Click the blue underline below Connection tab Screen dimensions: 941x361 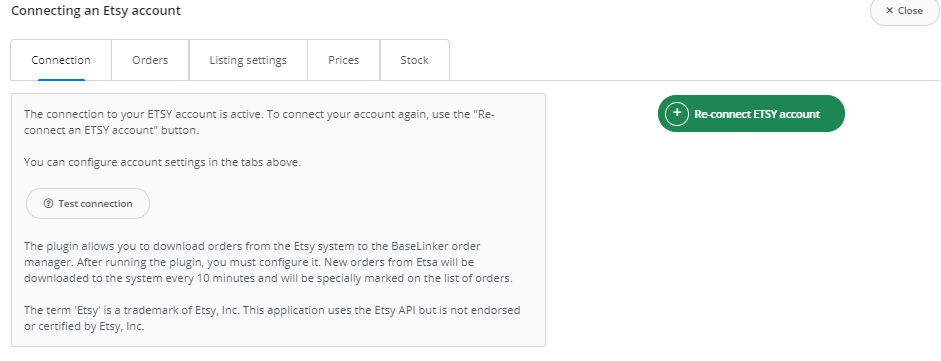61,79
